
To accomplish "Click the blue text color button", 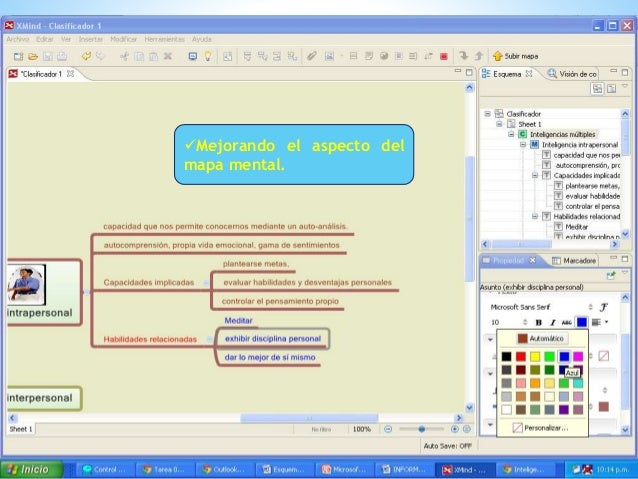I will (582, 322).
